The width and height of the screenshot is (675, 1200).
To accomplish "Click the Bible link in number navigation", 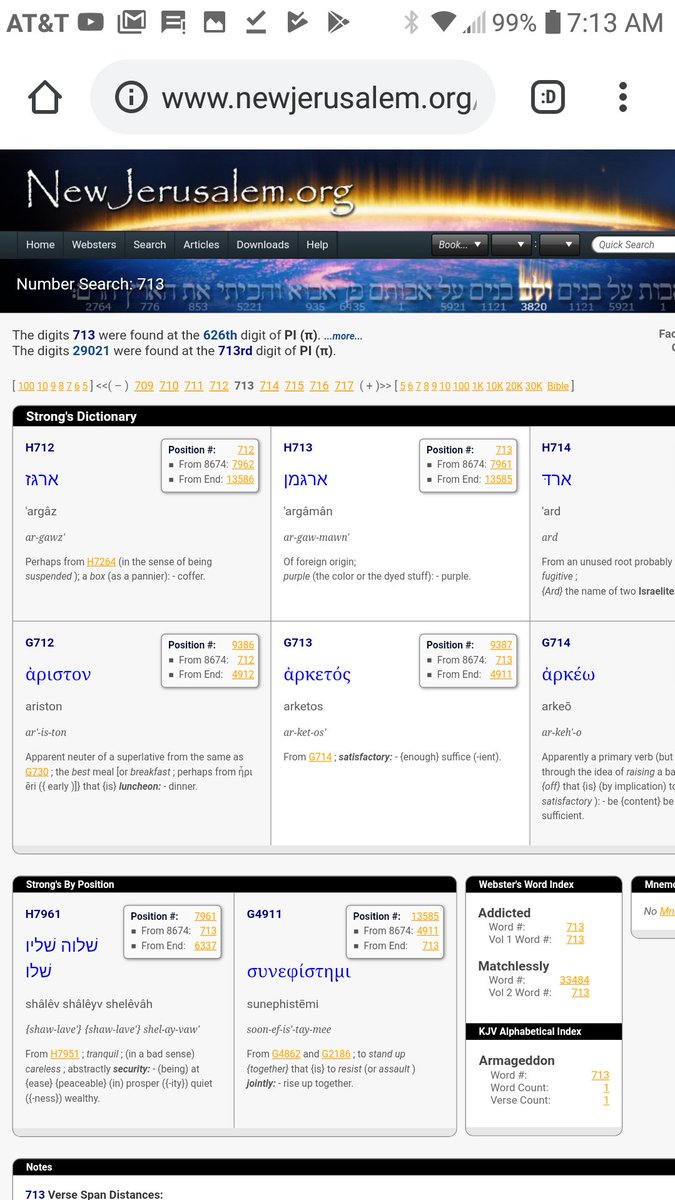I will (558, 386).
